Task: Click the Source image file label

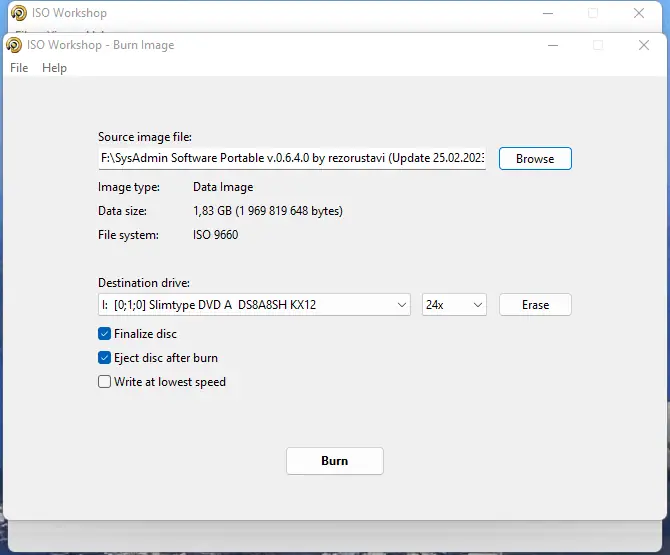Action: click(x=145, y=137)
